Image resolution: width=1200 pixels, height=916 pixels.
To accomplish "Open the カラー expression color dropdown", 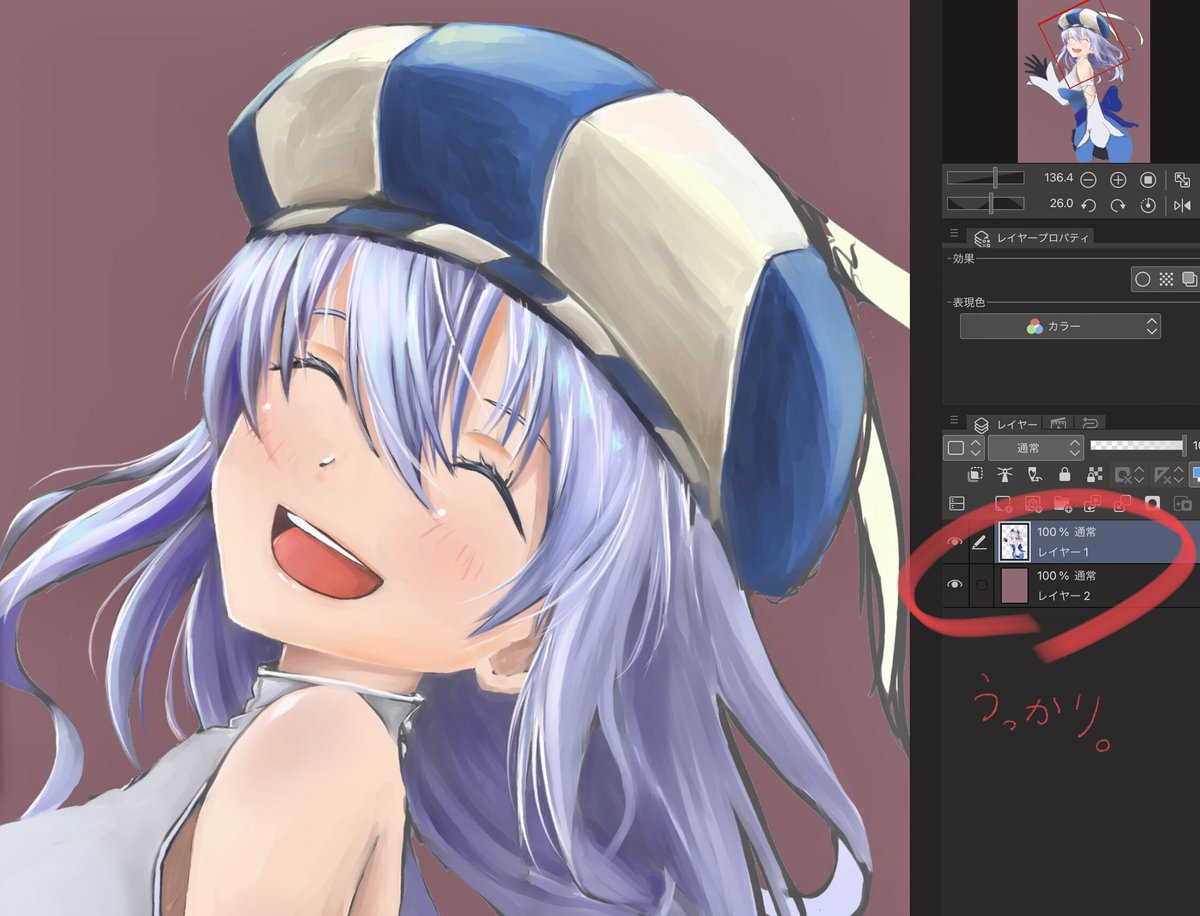I will pos(1060,326).
